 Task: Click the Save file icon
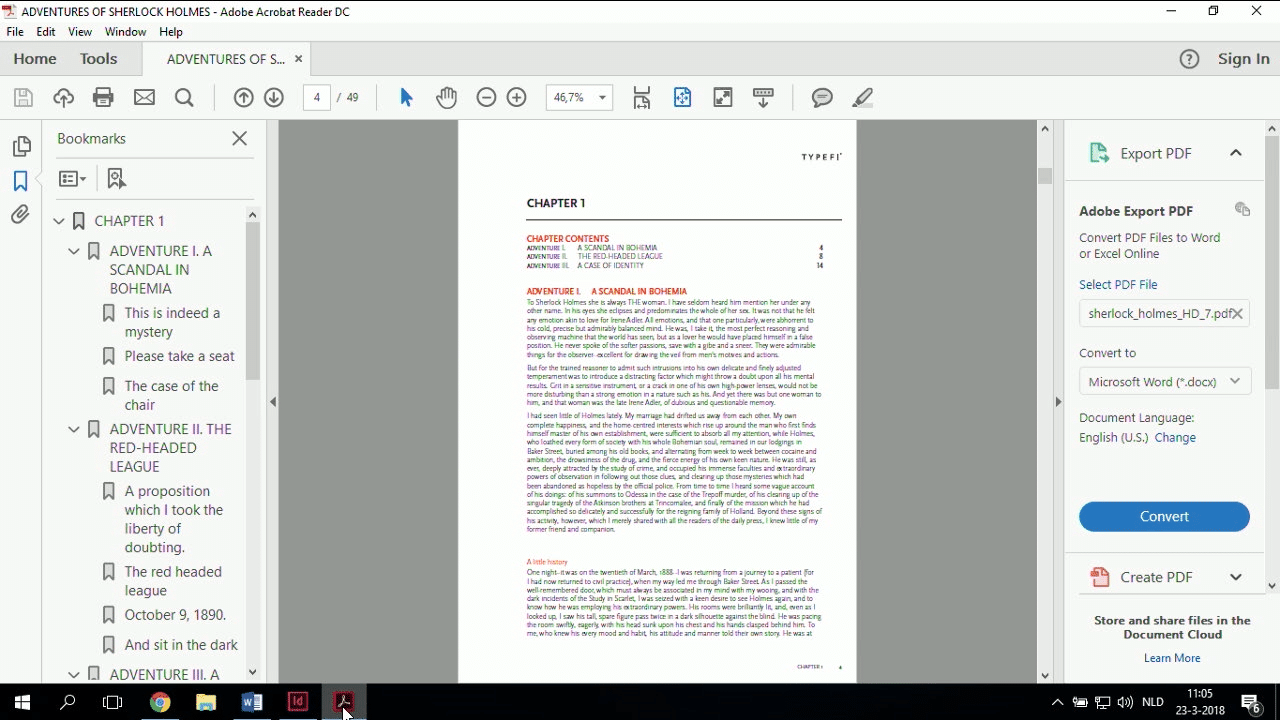click(x=23, y=97)
